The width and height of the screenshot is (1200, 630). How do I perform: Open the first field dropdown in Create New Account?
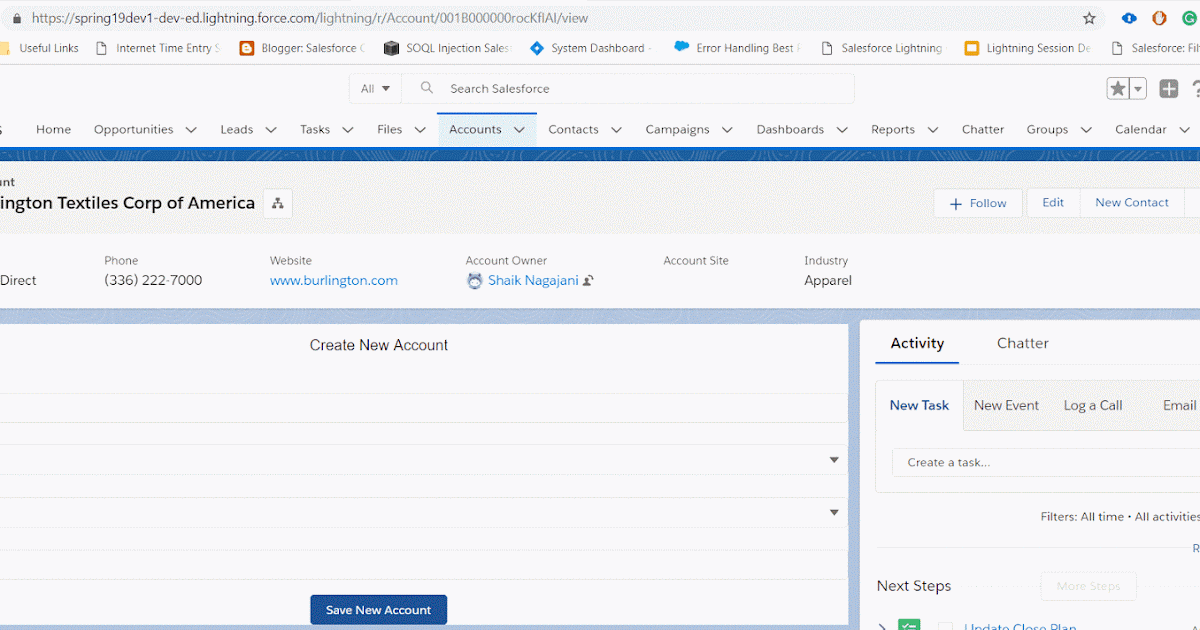point(833,459)
